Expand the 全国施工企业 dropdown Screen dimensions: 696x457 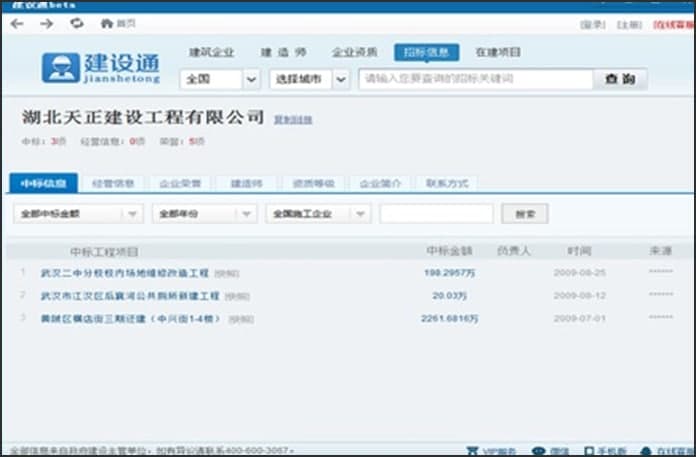tap(318, 214)
